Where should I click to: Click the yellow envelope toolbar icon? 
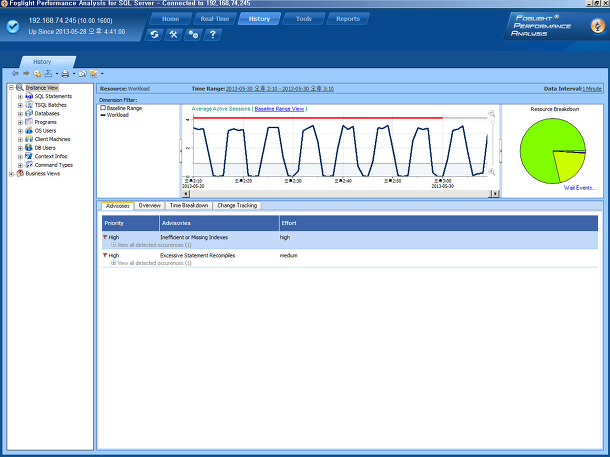93,73
